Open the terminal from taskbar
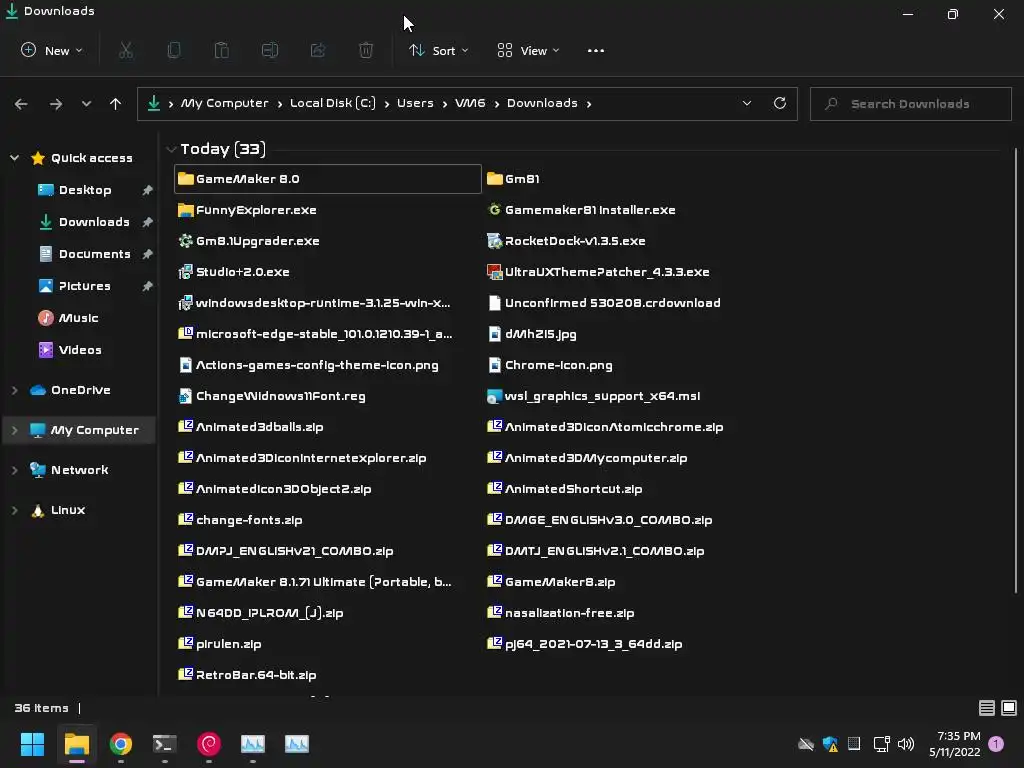This screenshot has height=768, width=1024. pyautogui.click(x=165, y=744)
